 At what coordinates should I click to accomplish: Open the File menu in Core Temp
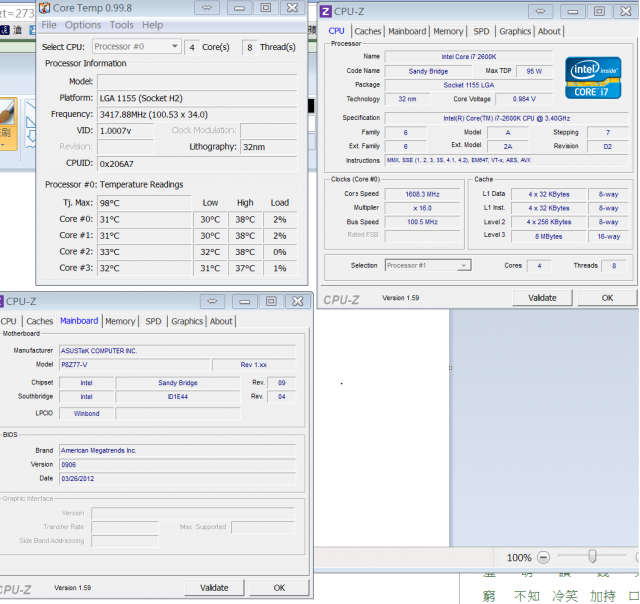49,25
